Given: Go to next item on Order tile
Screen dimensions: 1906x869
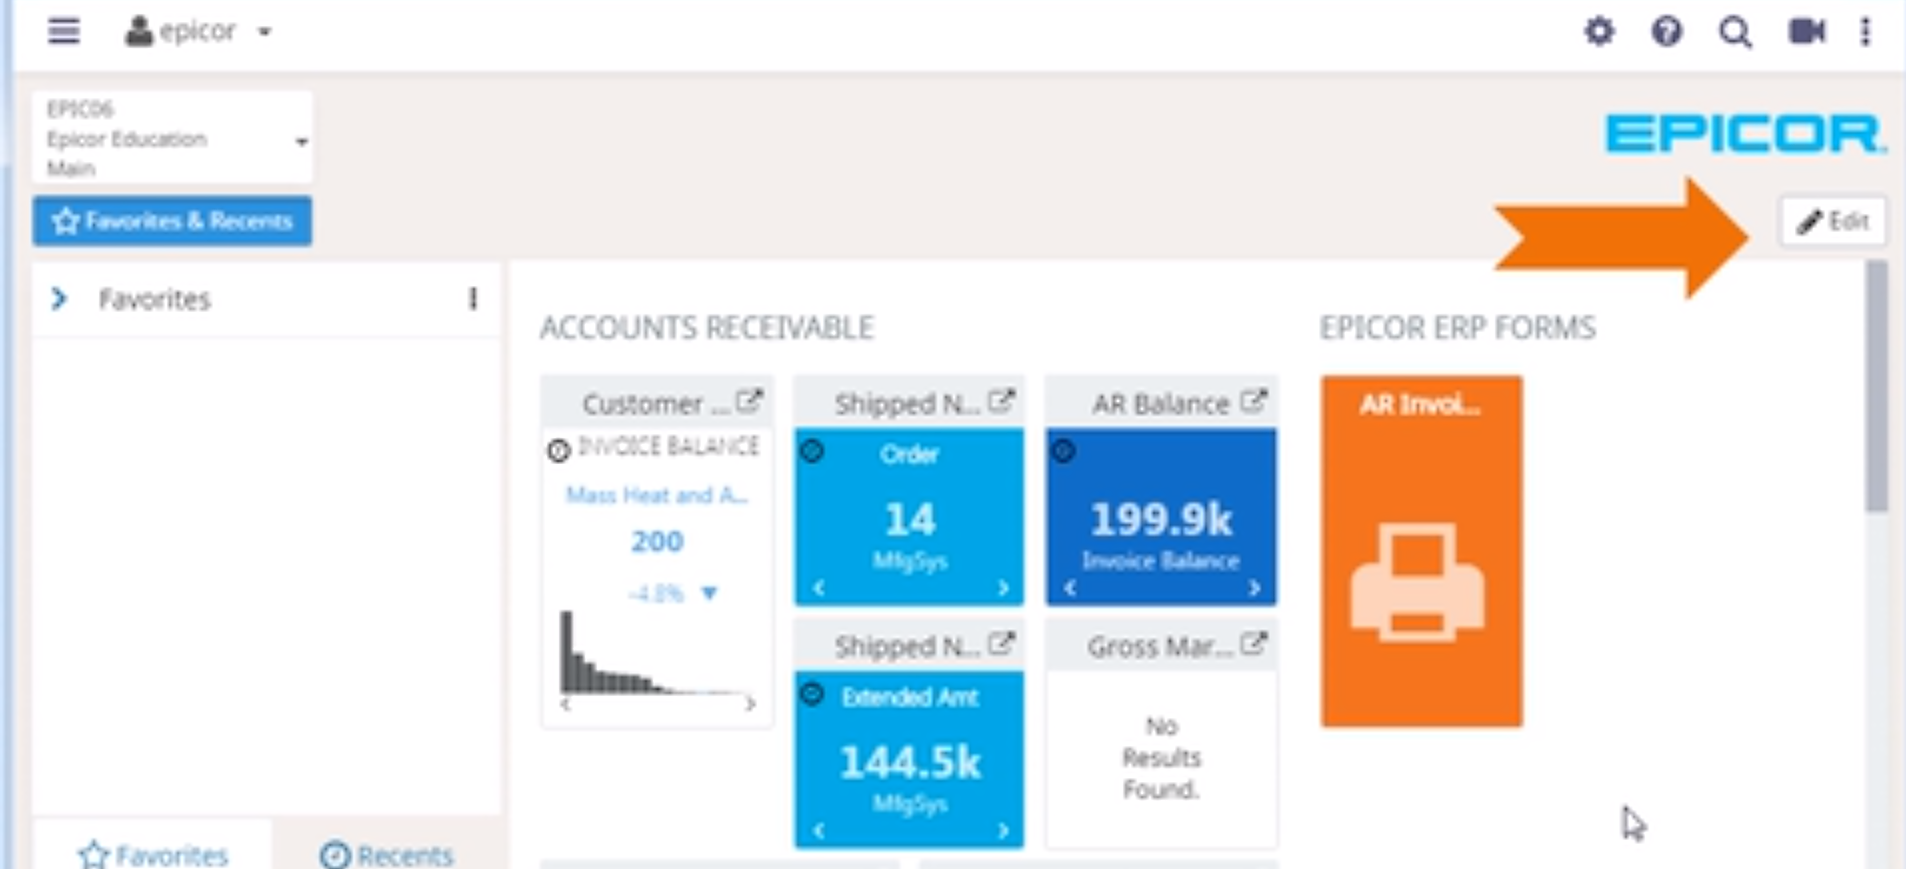Looking at the screenshot, I should 1003,588.
